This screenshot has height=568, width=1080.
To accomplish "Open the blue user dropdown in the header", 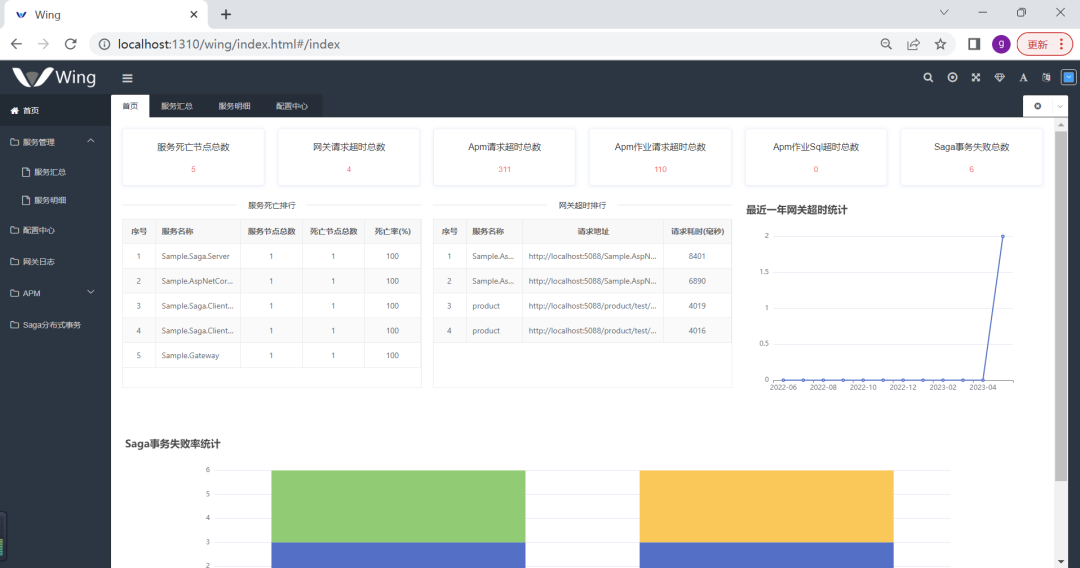I will tap(1068, 77).
